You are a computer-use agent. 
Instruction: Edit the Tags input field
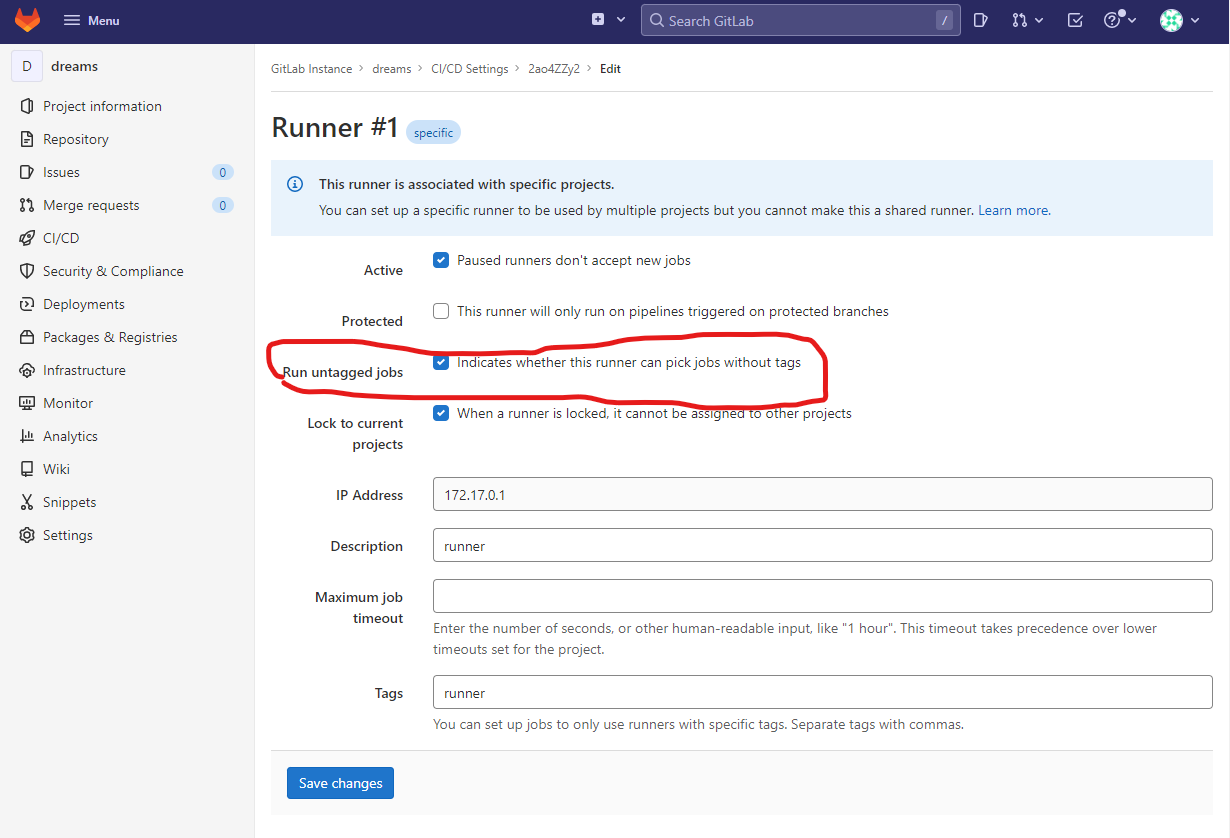pos(823,693)
